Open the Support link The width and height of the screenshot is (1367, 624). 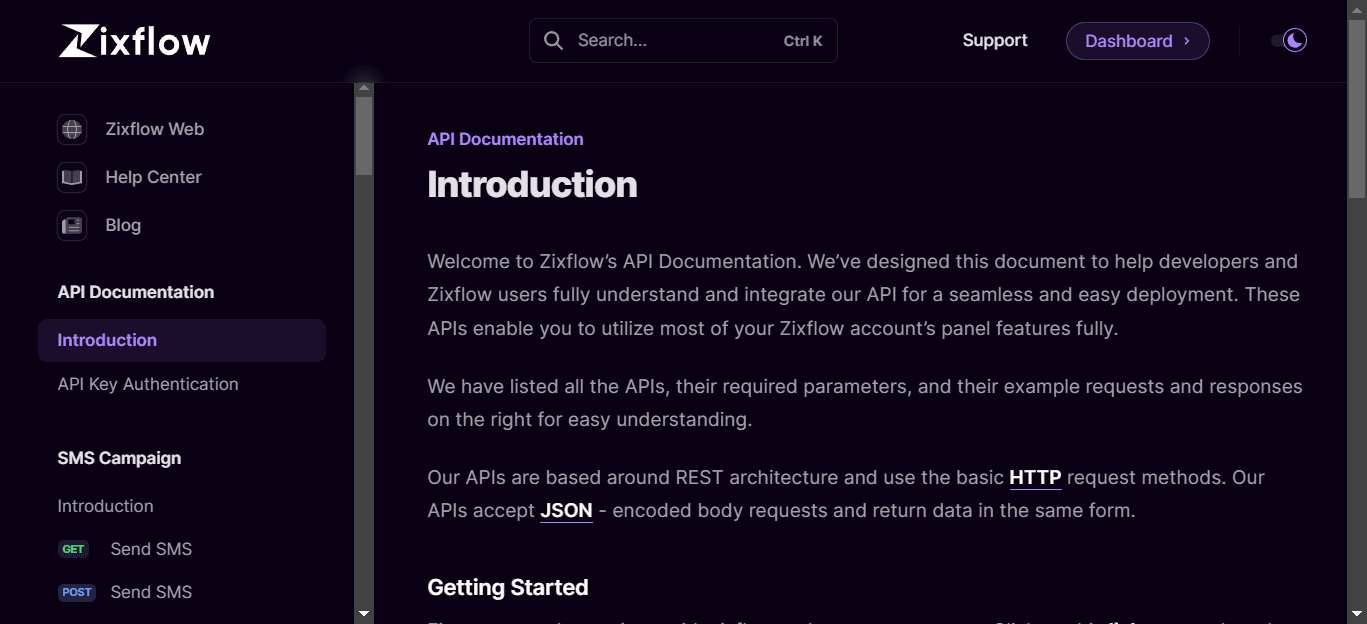[x=995, y=41]
